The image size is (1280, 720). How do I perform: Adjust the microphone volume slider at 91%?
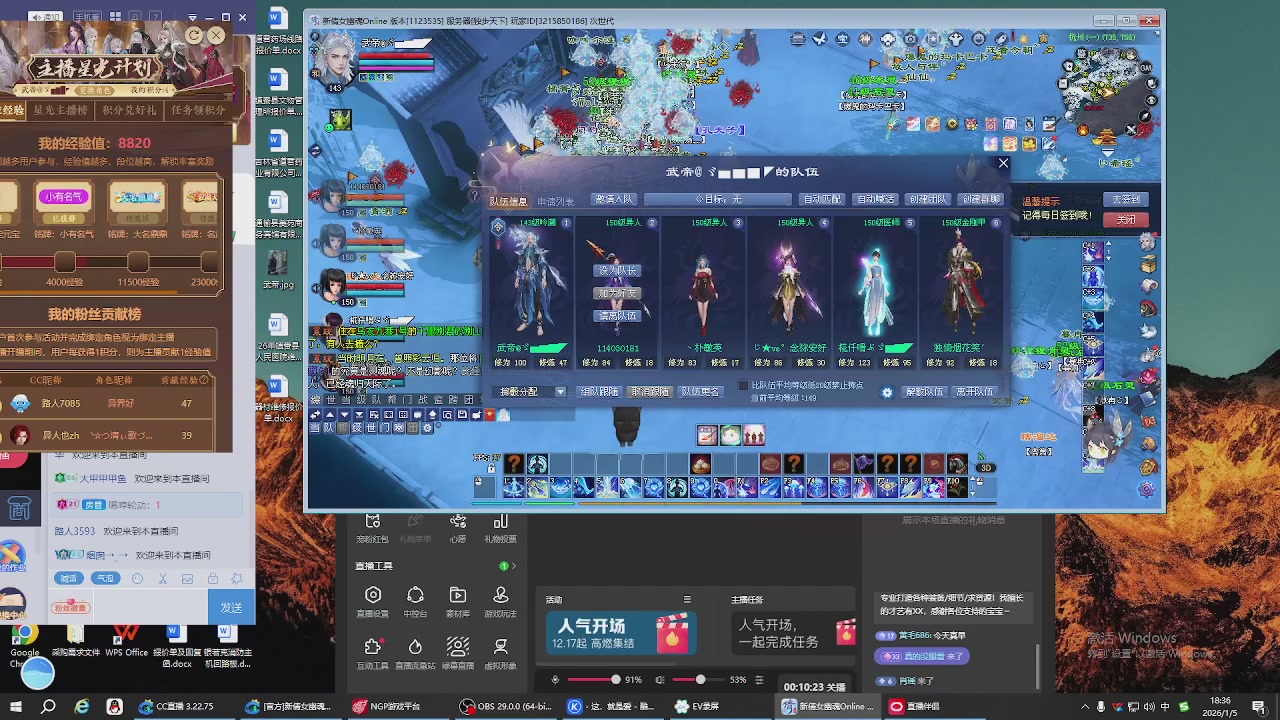click(616, 680)
